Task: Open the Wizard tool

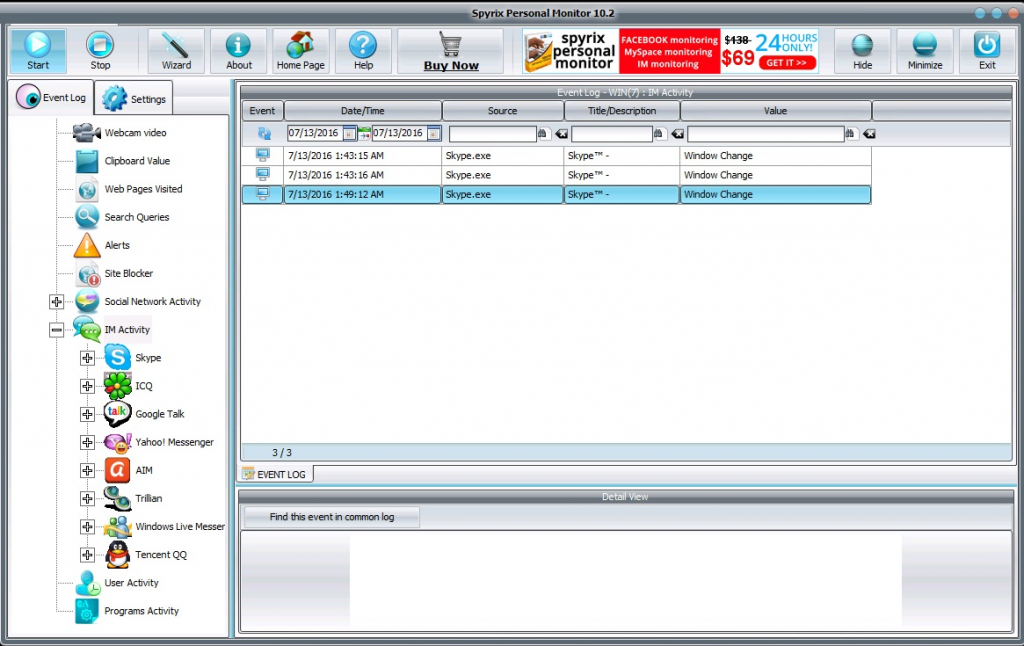Action: 176,46
